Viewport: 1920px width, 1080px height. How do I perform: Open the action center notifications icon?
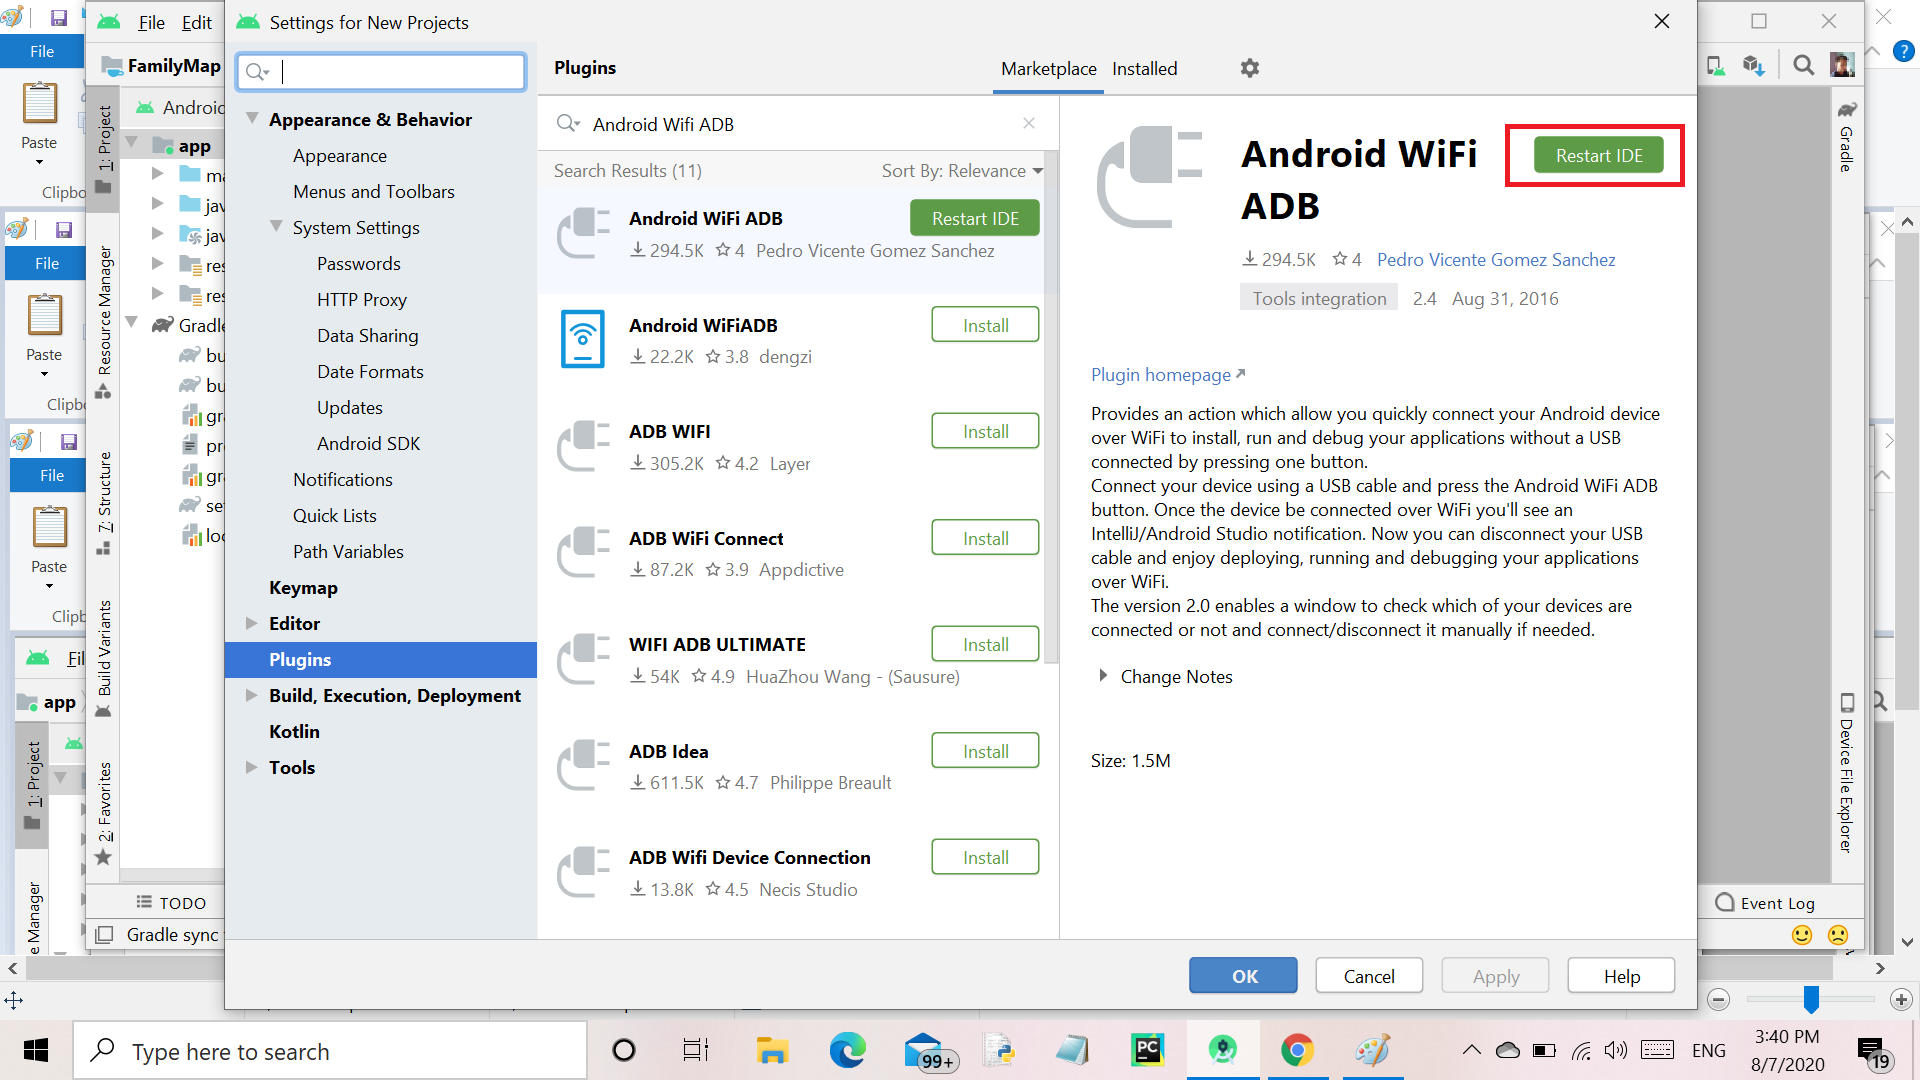[x=1873, y=1051]
